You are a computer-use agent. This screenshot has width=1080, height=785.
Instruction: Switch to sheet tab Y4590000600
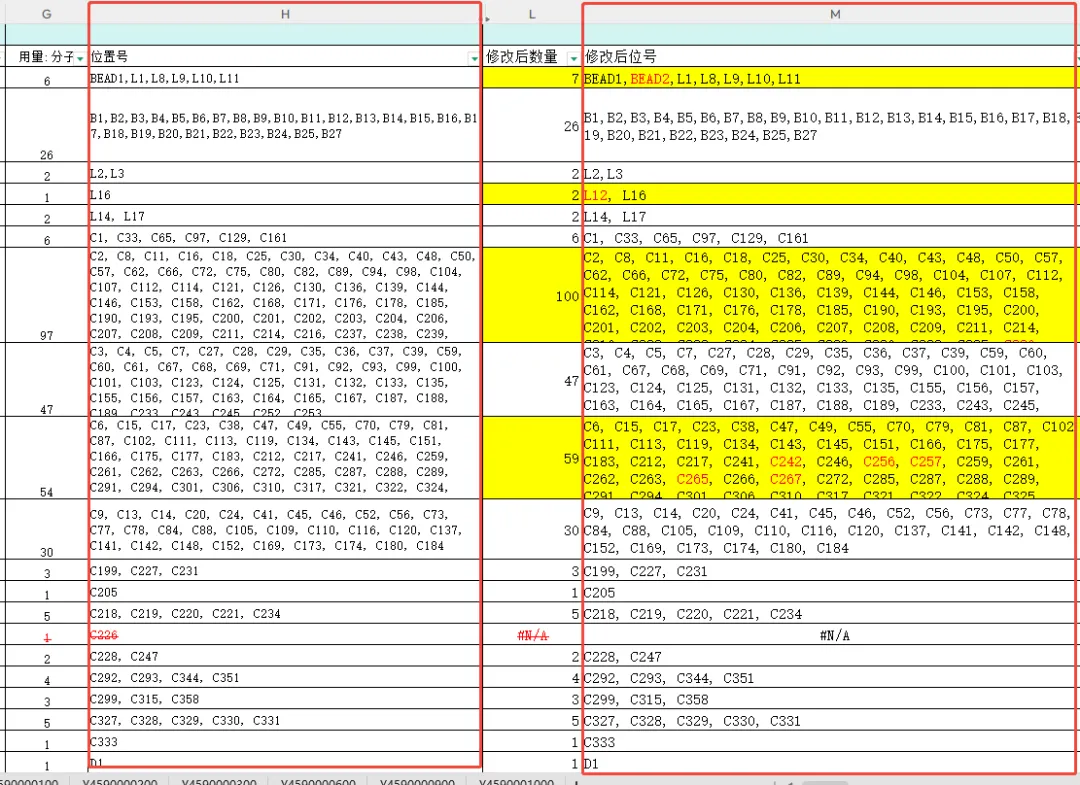[x=318, y=781]
